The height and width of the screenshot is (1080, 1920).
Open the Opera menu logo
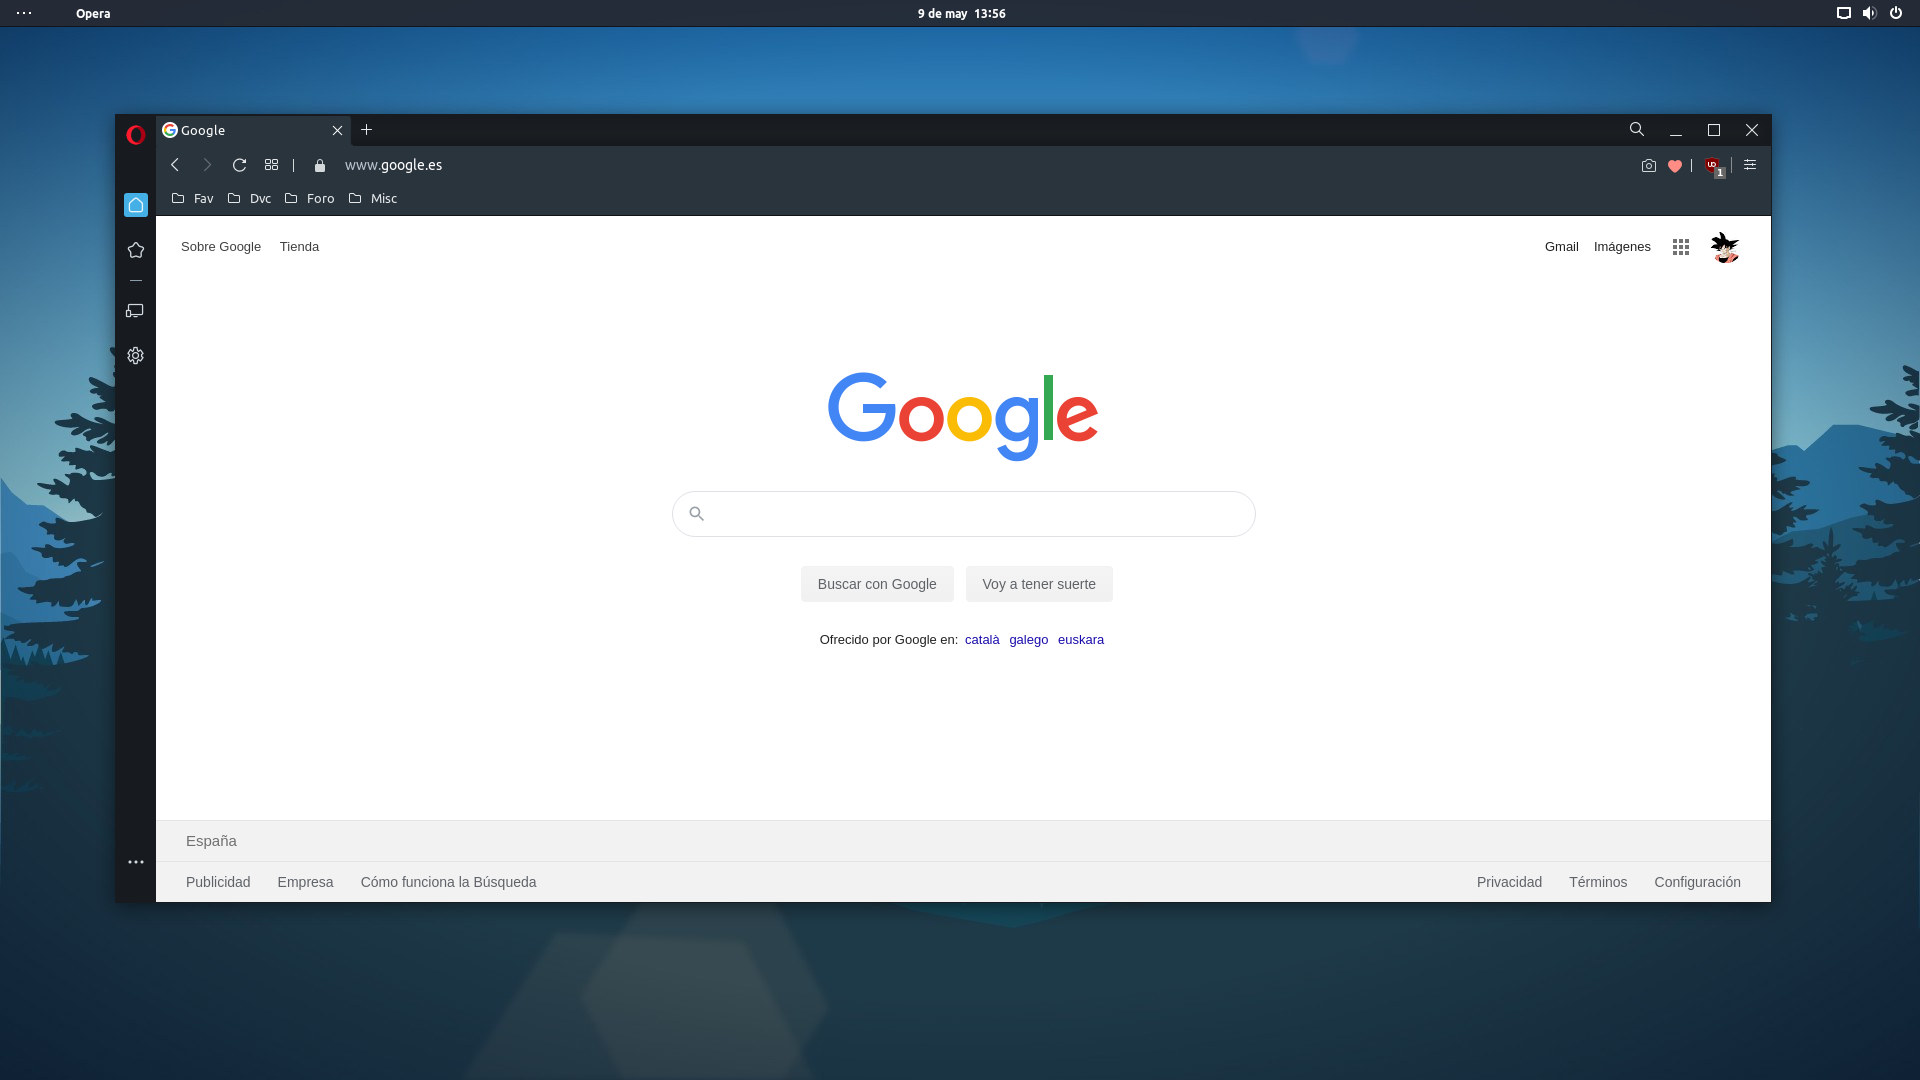(x=136, y=134)
